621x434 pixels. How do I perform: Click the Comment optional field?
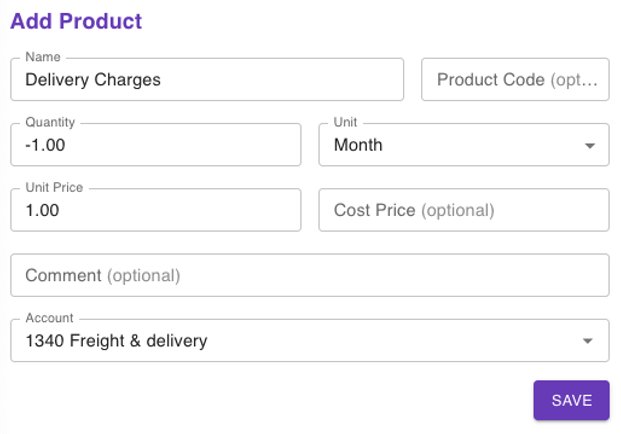click(309, 275)
